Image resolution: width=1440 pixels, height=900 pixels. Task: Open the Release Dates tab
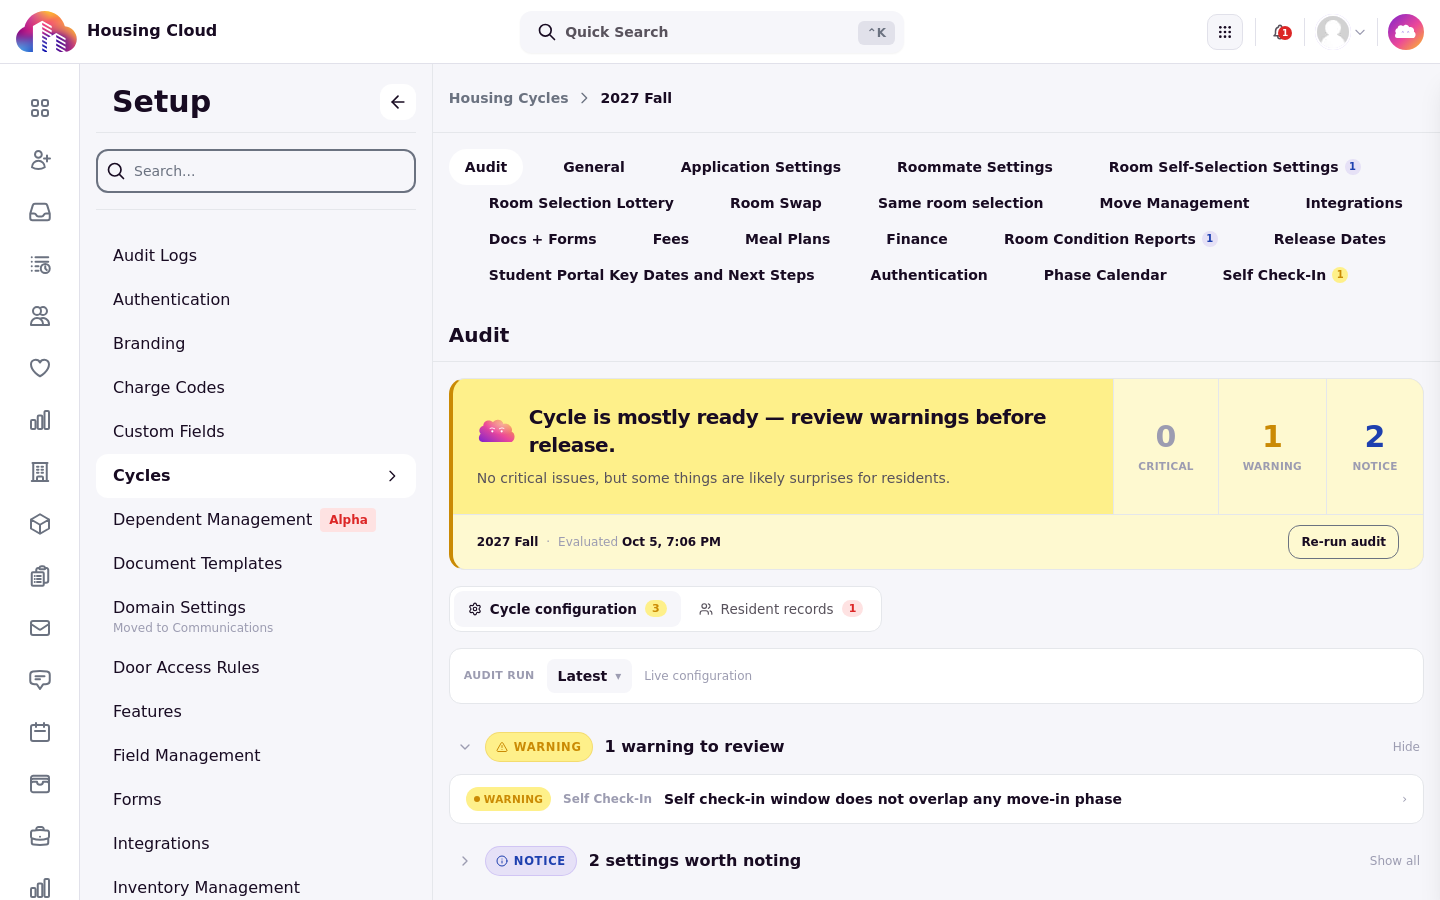coord(1330,239)
